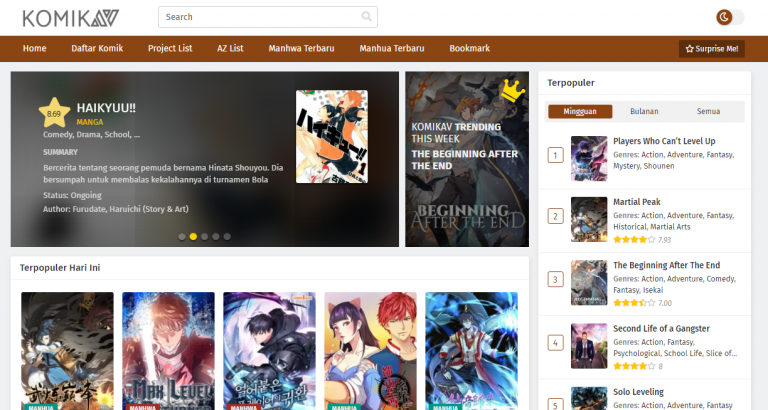Open Second Life of a Gangster title
This screenshot has height=410, width=768.
pos(661,329)
